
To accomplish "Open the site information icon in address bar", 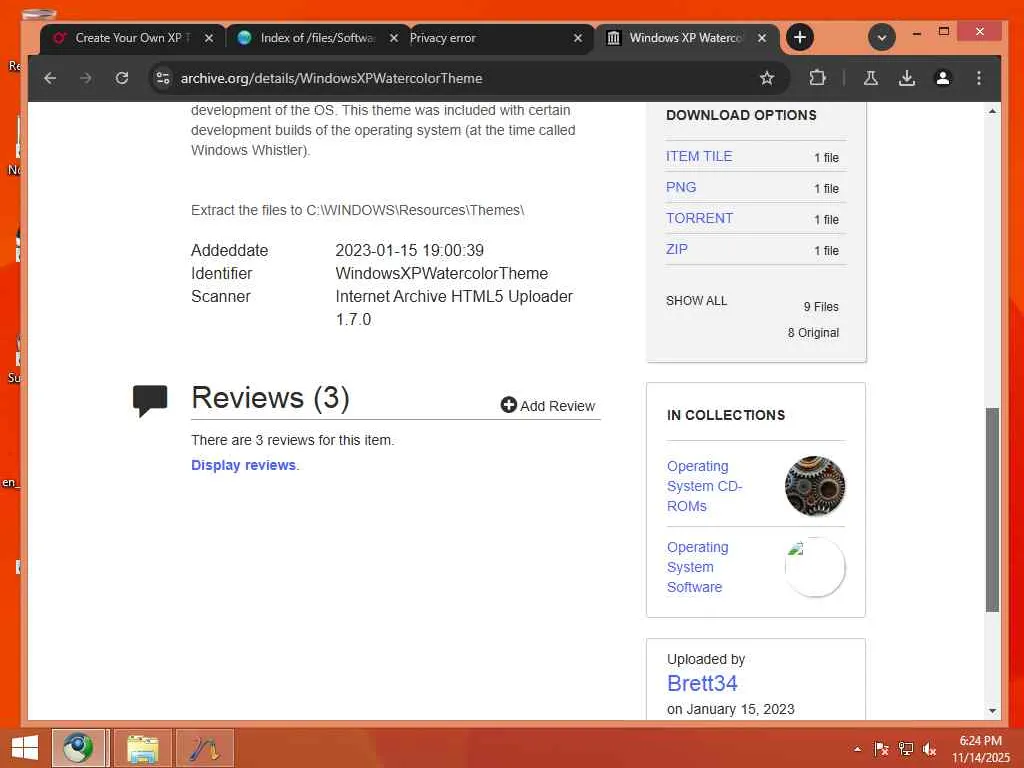I will click(x=163, y=78).
